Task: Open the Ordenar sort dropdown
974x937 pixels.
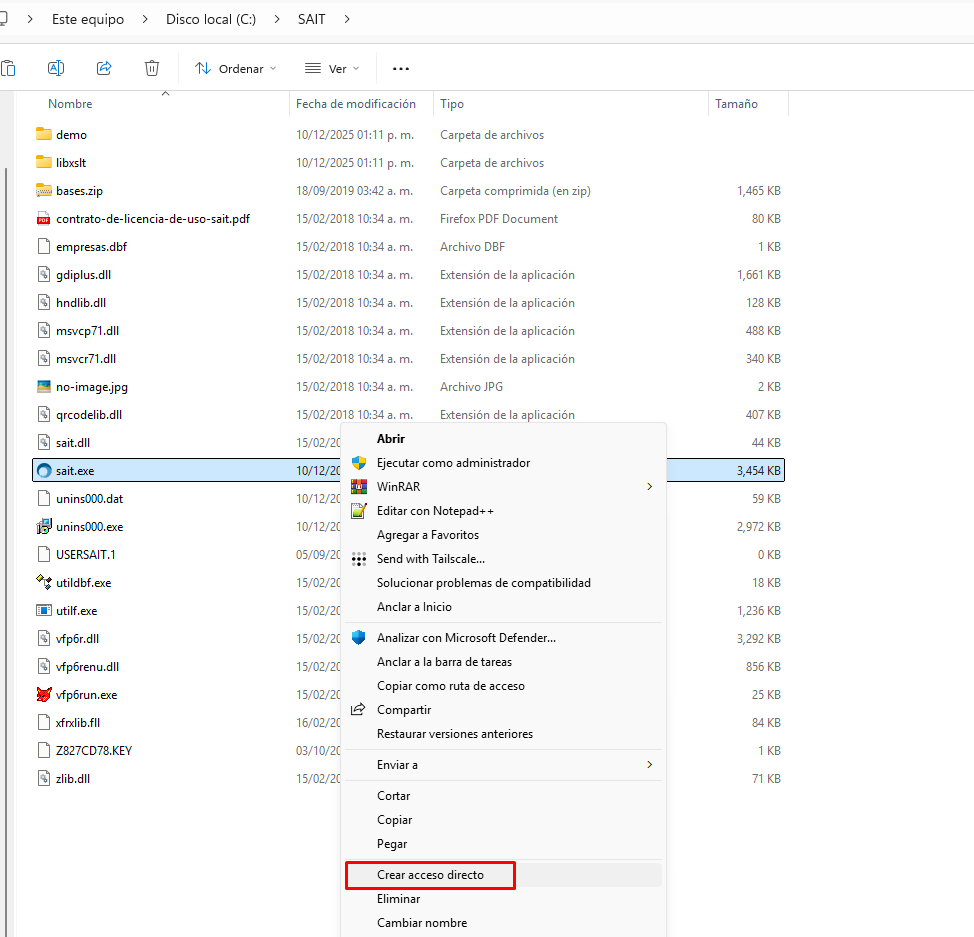Action: click(236, 69)
